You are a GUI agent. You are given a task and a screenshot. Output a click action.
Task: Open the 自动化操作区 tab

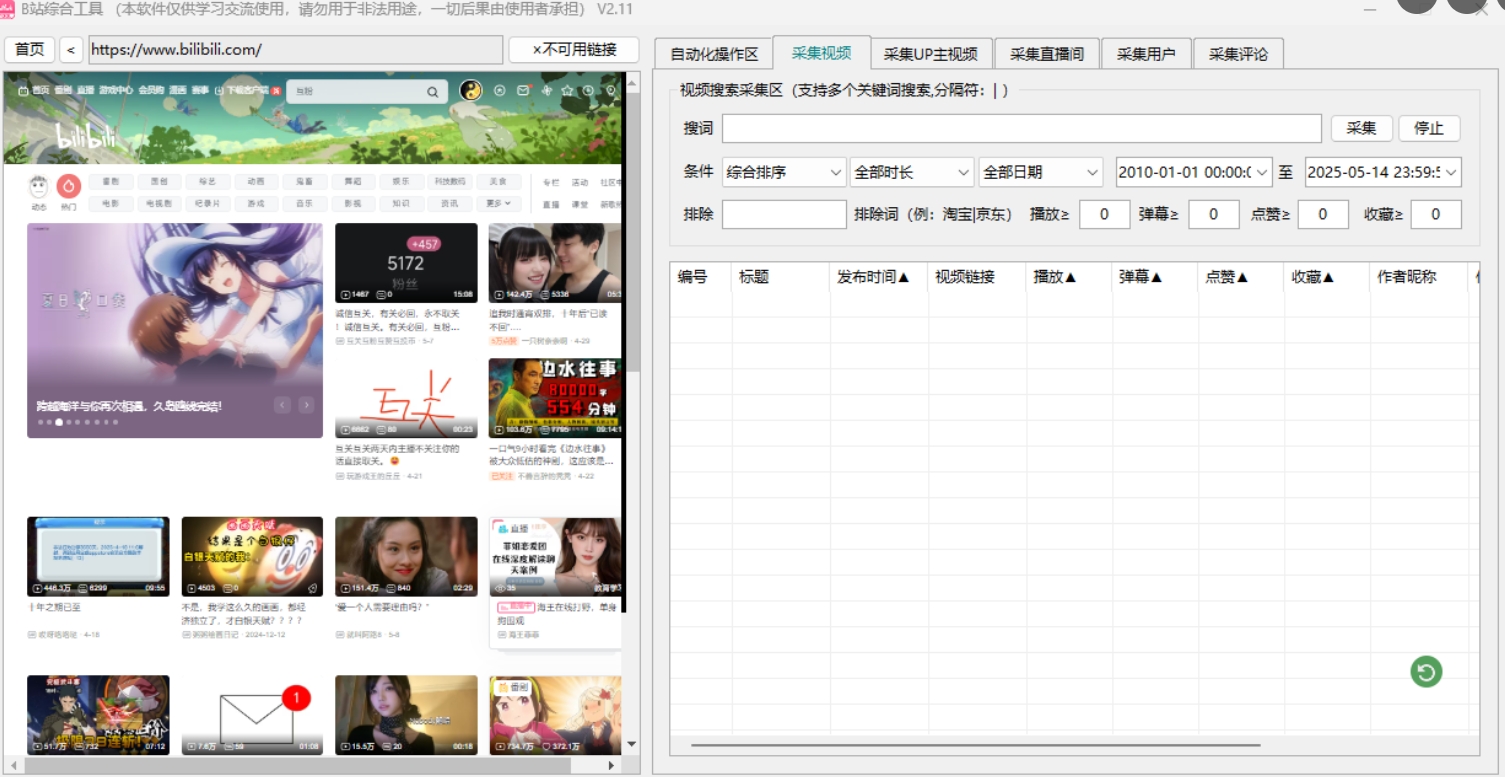[x=714, y=54]
